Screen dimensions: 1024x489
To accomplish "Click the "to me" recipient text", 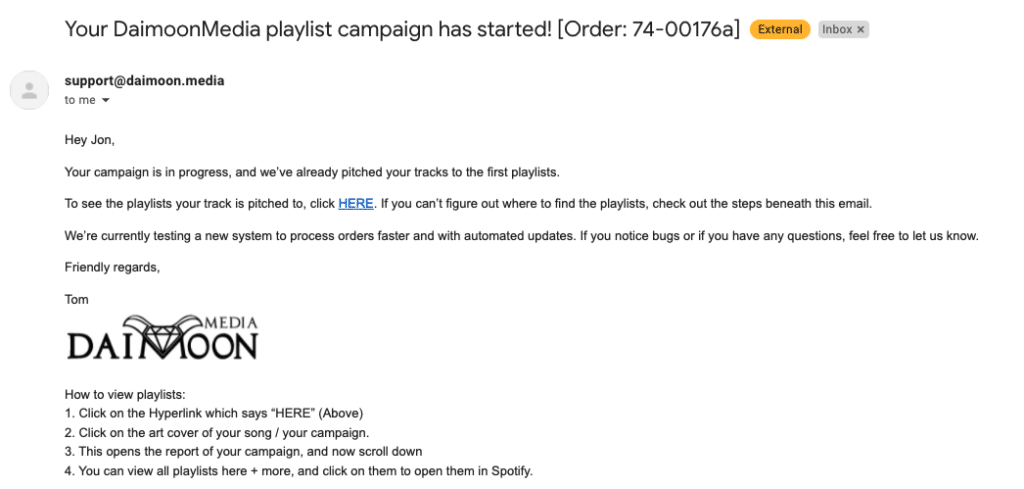I will tap(80, 101).
